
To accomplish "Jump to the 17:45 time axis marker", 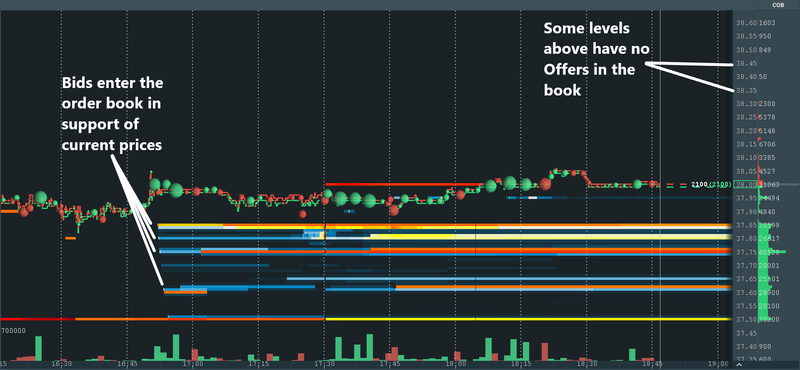I will pyautogui.click(x=390, y=364).
